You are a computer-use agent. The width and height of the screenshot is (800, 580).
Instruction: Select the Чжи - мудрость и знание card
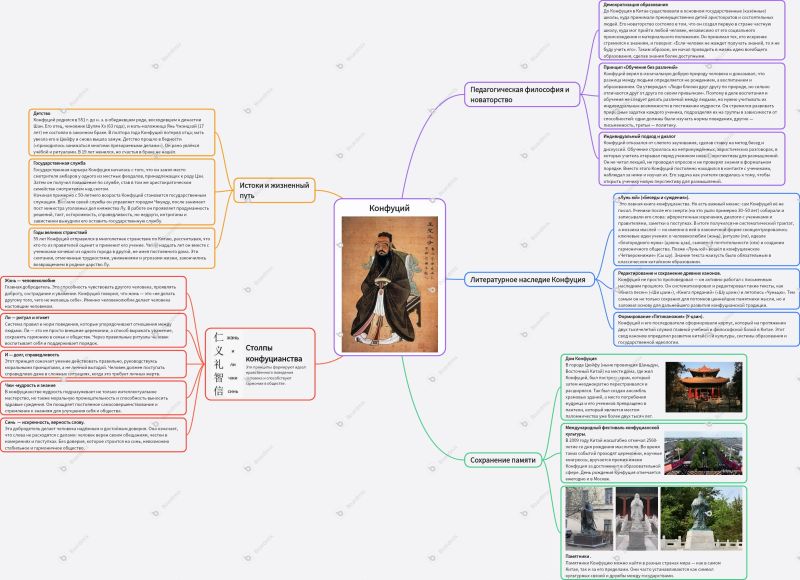point(93,398)
